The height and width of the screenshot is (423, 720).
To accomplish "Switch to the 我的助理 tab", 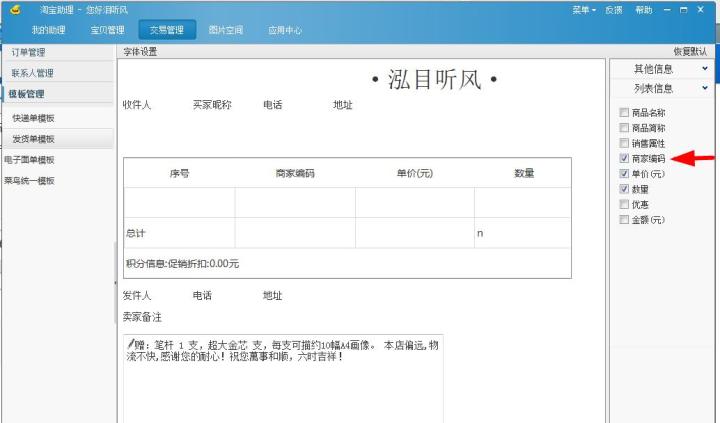I will click(48, 30).
